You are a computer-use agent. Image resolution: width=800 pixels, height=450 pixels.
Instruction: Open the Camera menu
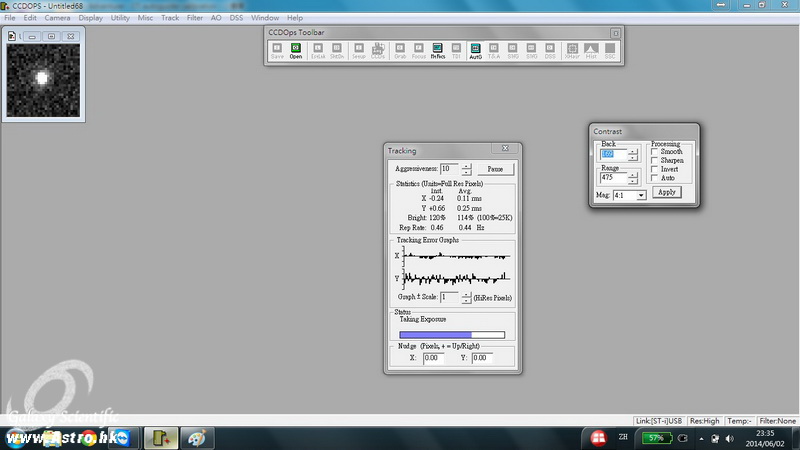(x=56, y=18)
